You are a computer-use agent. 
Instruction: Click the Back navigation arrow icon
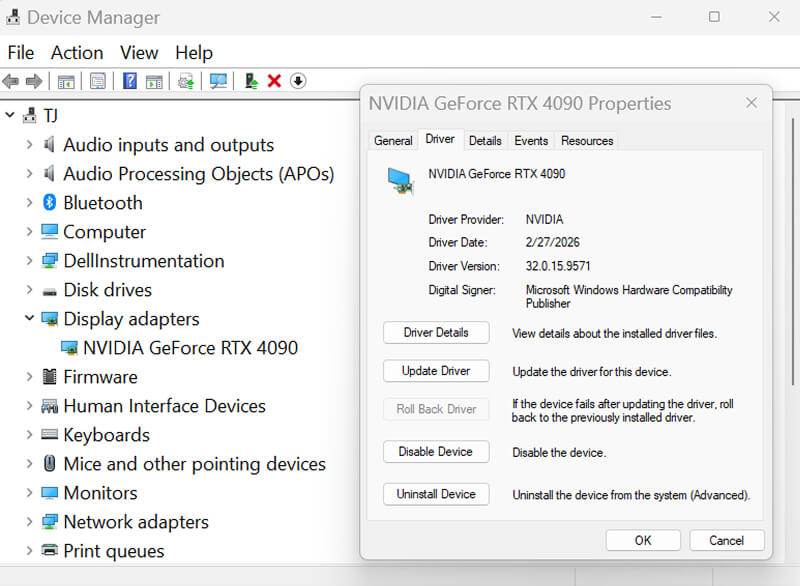pyautogui.click(x=12, y=80)
